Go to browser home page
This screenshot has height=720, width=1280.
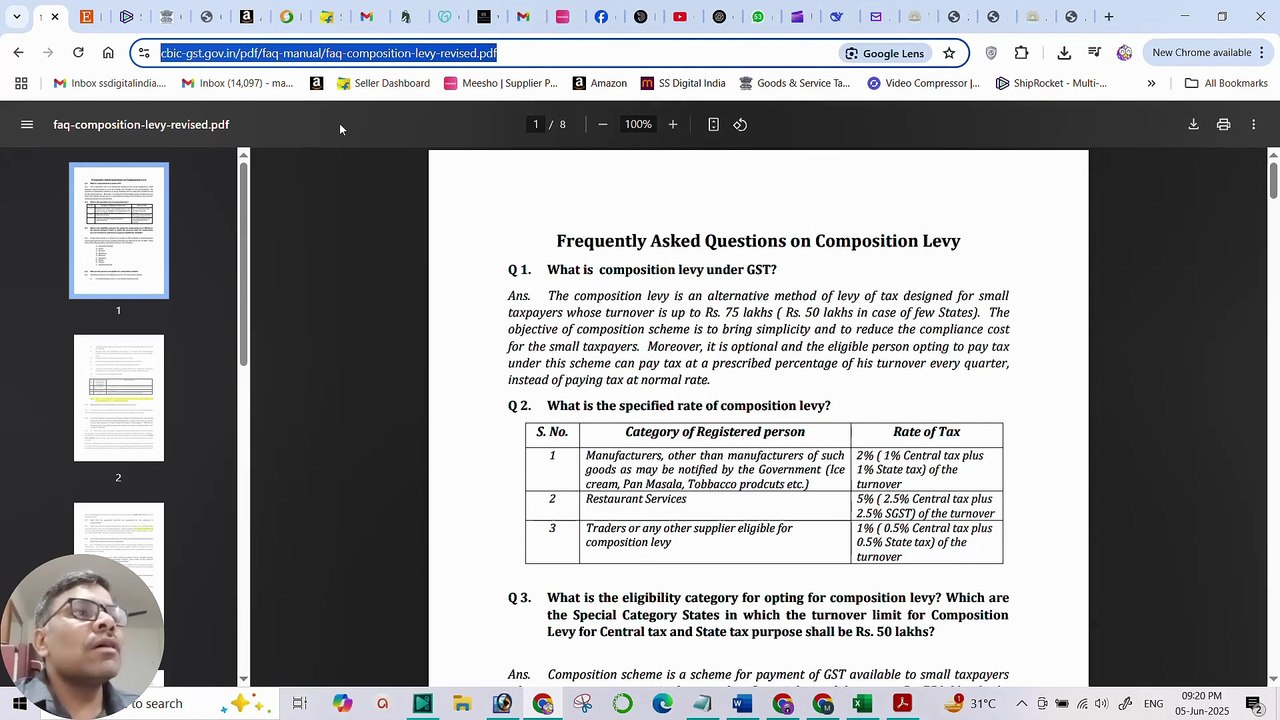pos(108,52)
